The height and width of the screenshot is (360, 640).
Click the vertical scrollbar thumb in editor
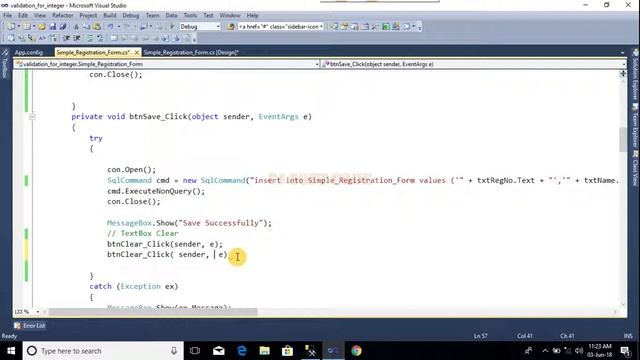tap(623, 139)
